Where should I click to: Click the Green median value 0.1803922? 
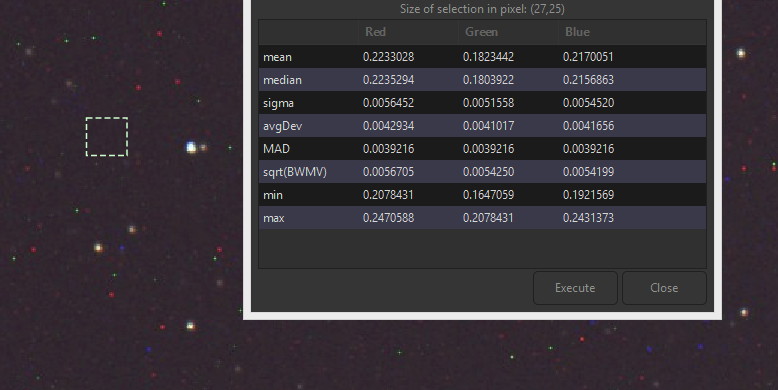pos(488,80)
